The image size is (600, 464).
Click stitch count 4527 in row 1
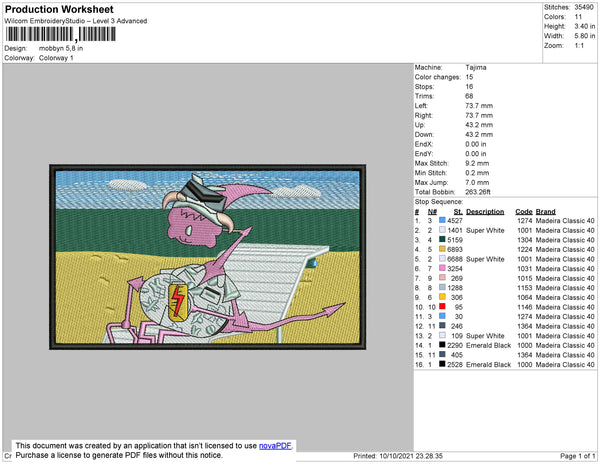click(455, 221)
